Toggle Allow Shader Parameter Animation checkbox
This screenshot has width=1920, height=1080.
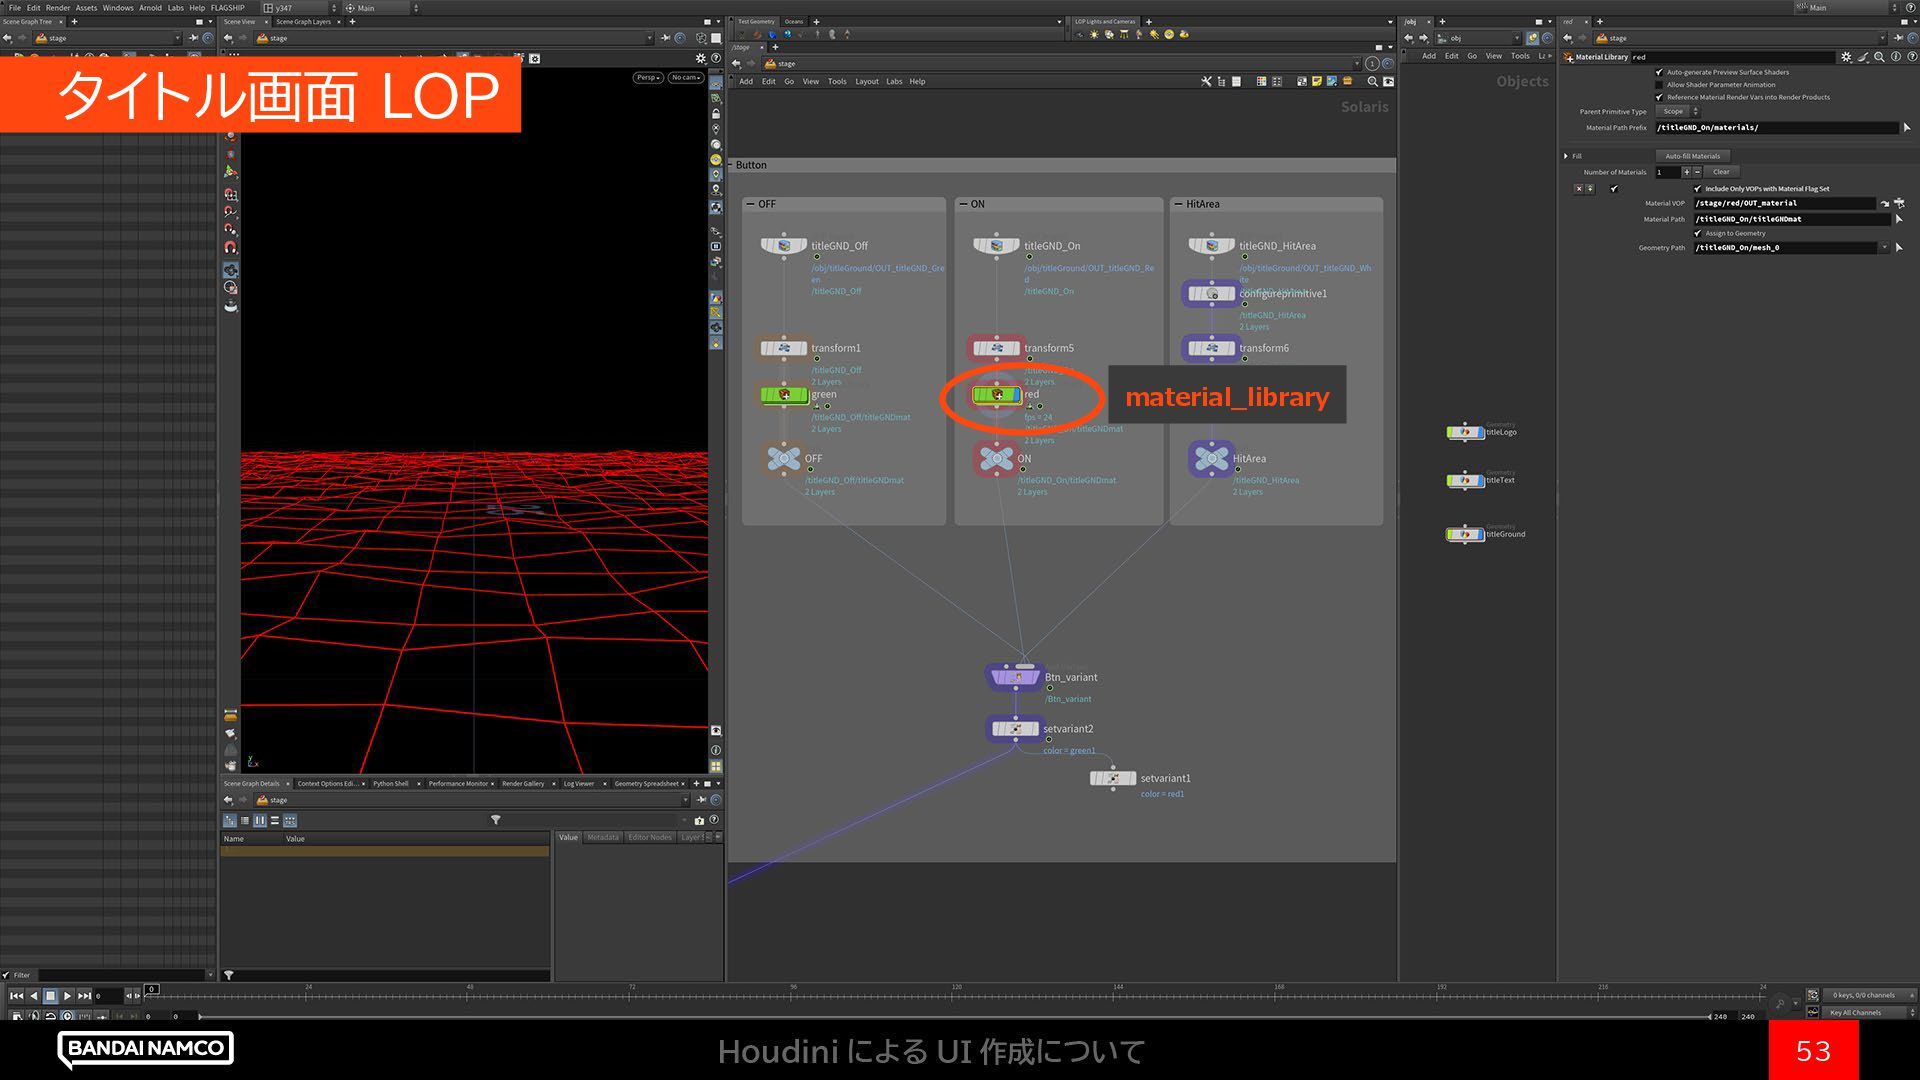click(x=1659, y=85)
